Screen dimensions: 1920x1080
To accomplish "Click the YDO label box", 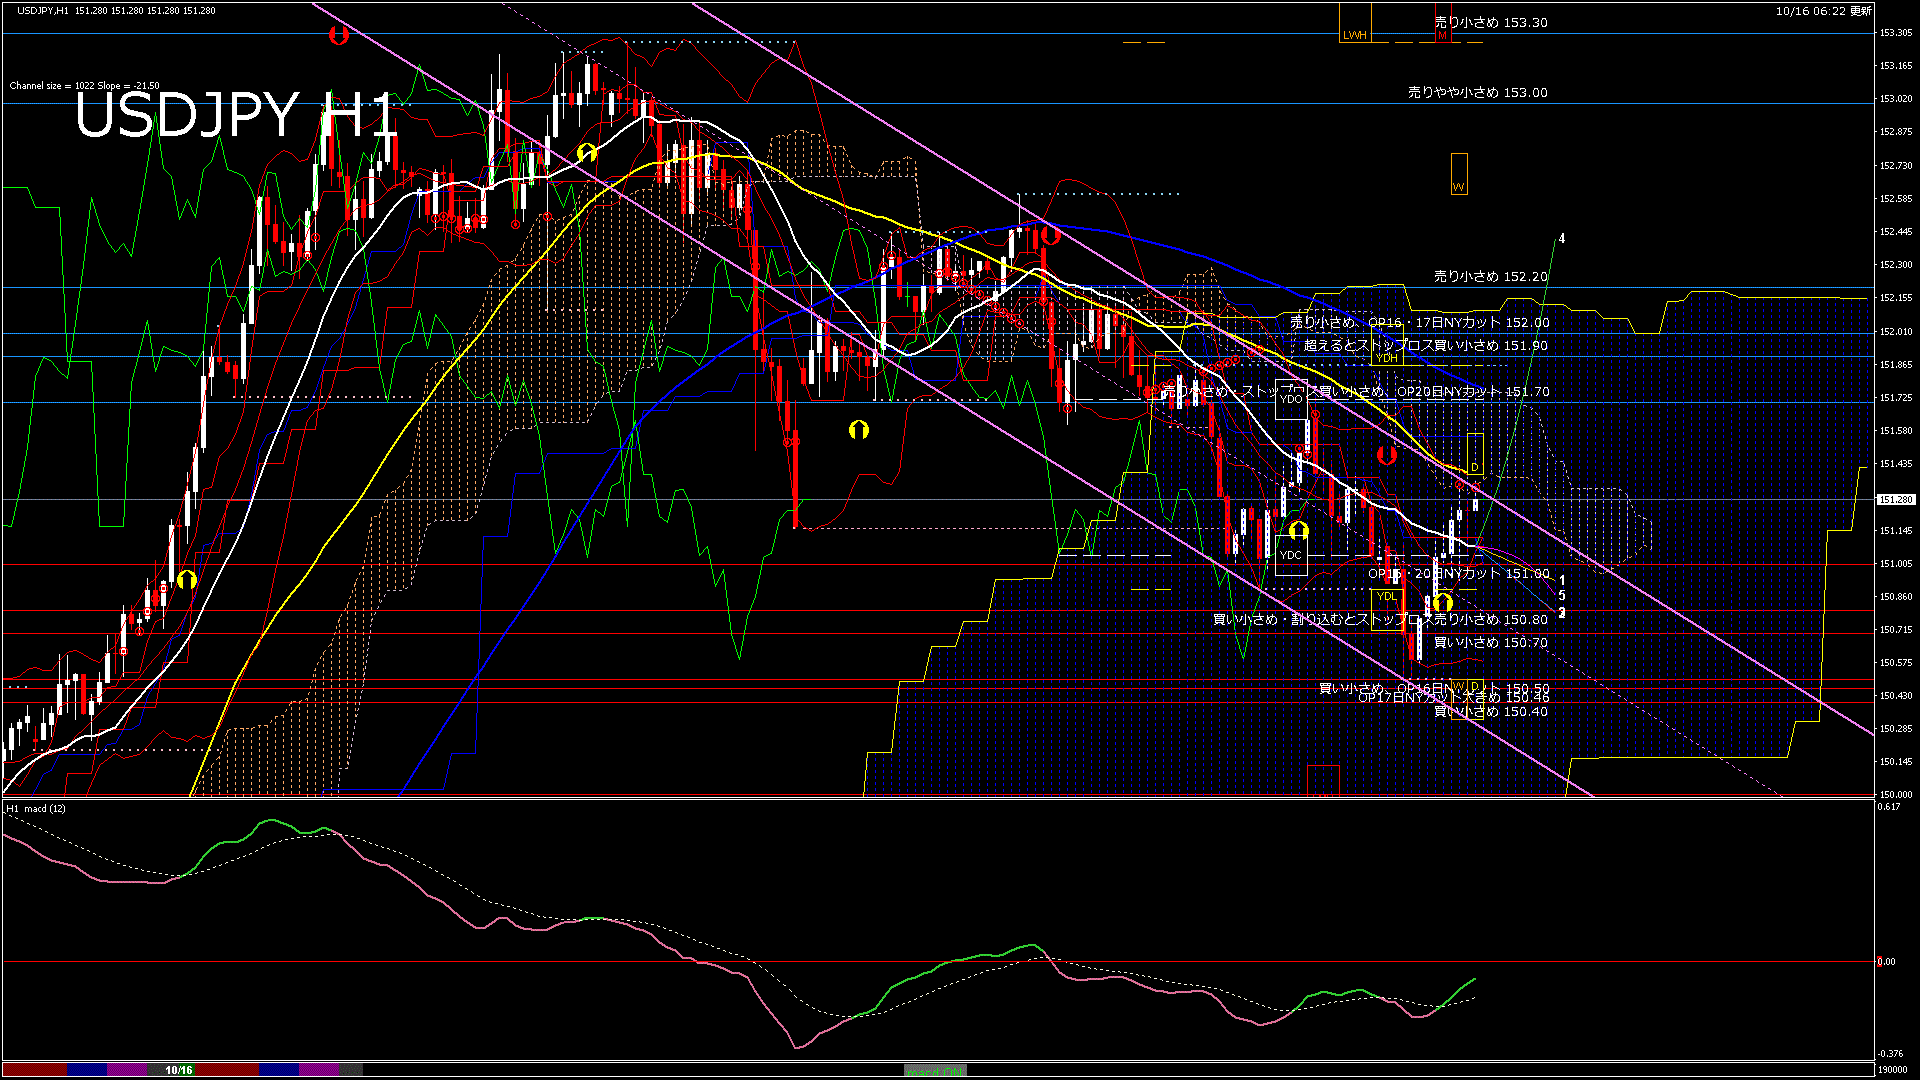I will pyautogui.click(x=1291, y=399).
